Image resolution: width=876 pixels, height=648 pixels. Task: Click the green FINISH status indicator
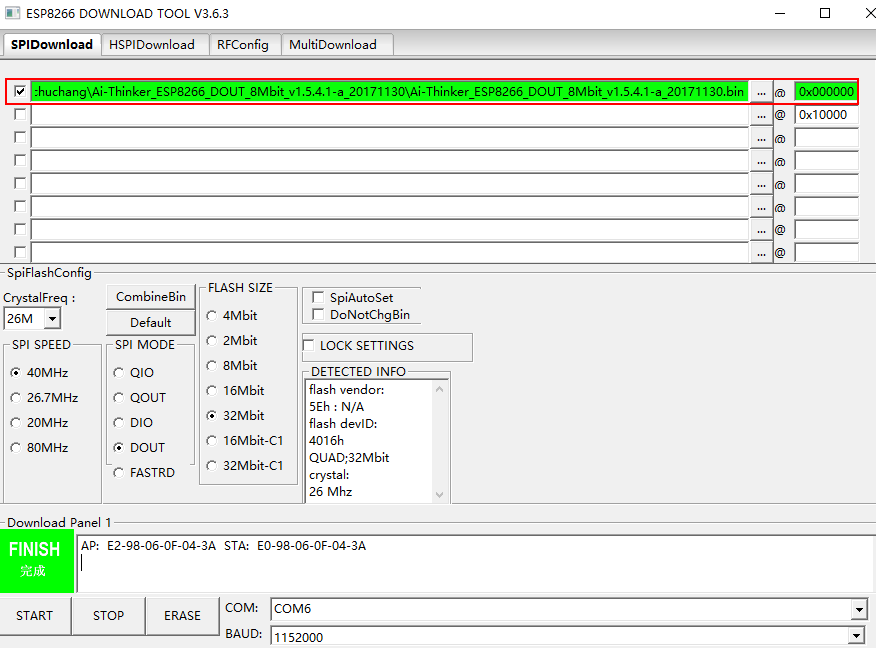pyautogui.click(x=36, y=560)
